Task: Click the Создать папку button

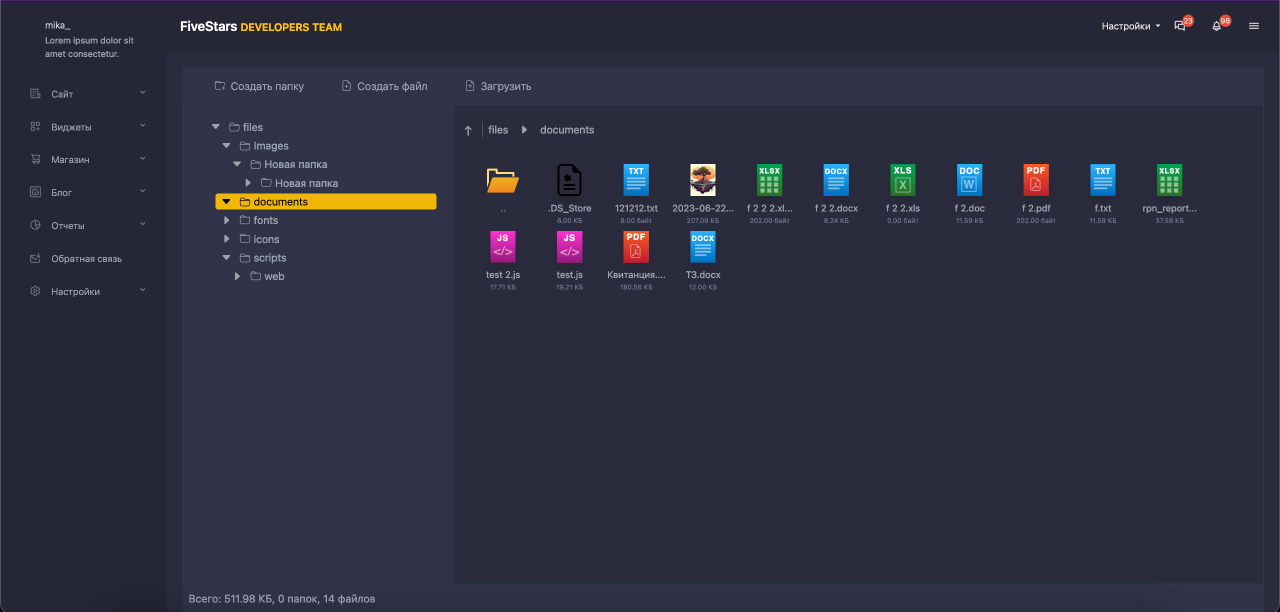Action: coord(259,87)
